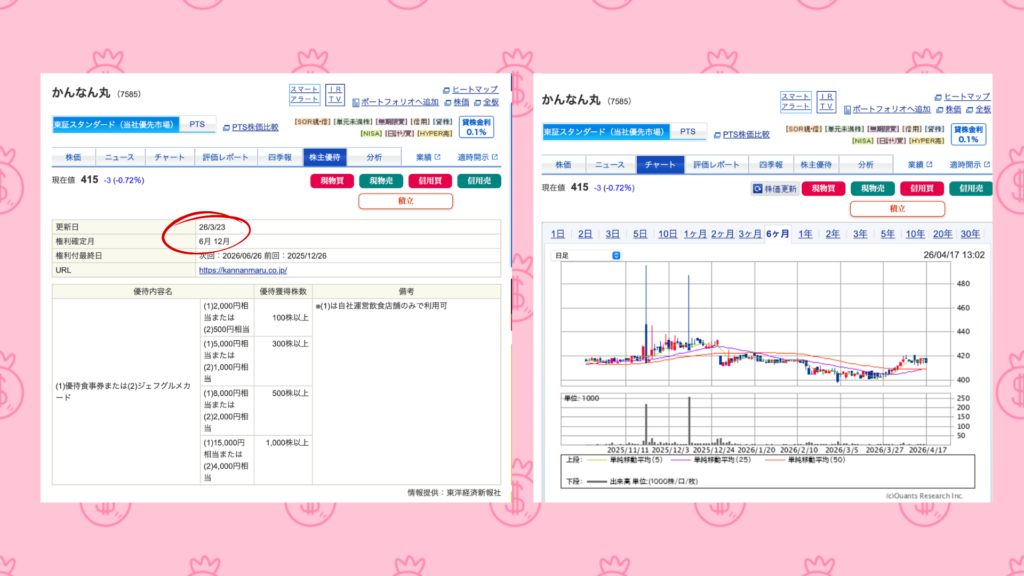Switch to 四季報 tab in left panel
The image size is (1024, 576).
point(279,157)
